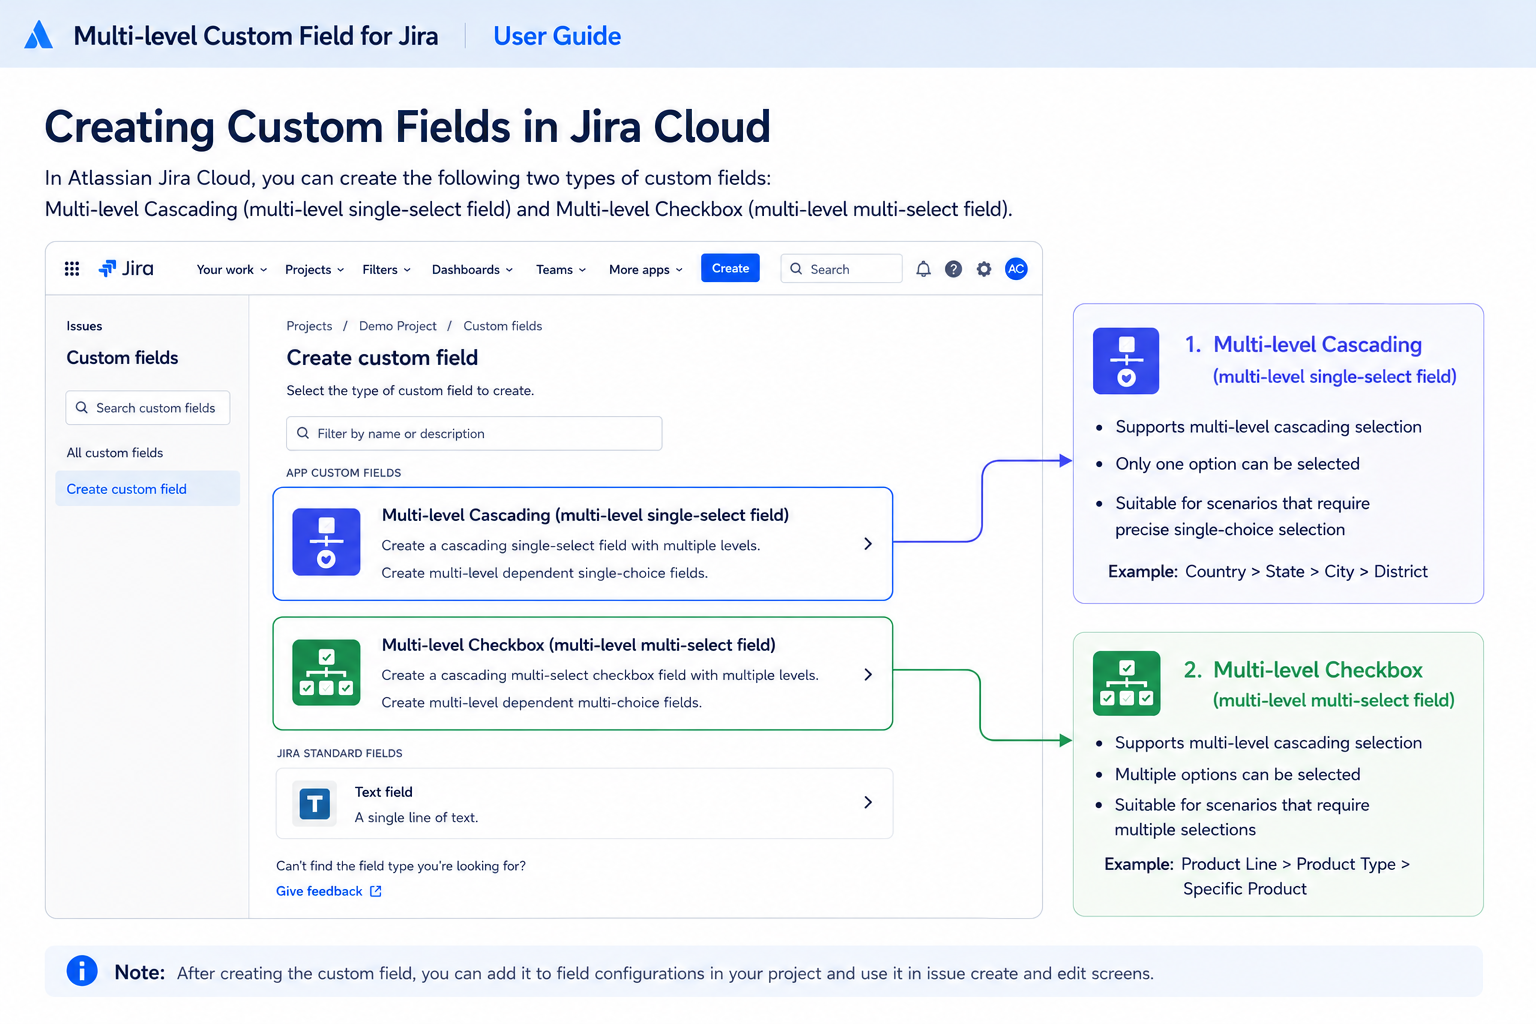The height and width of the screenshot is (1024, 1536).
Task: Click the magnifier in Search custom fields box
Action: pyautogui.click(x=82, y=408)
